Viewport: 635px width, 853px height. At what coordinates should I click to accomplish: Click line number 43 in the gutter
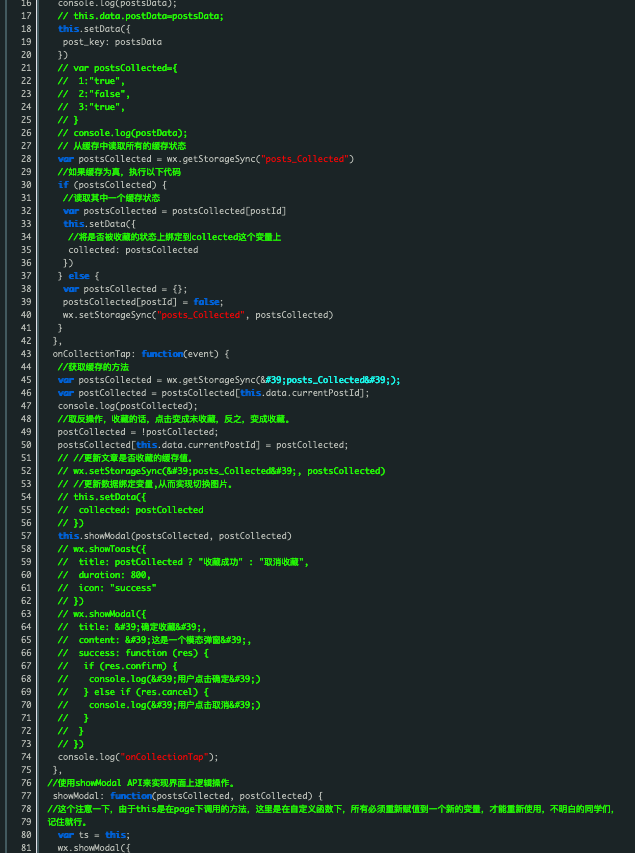click(26, 354)
